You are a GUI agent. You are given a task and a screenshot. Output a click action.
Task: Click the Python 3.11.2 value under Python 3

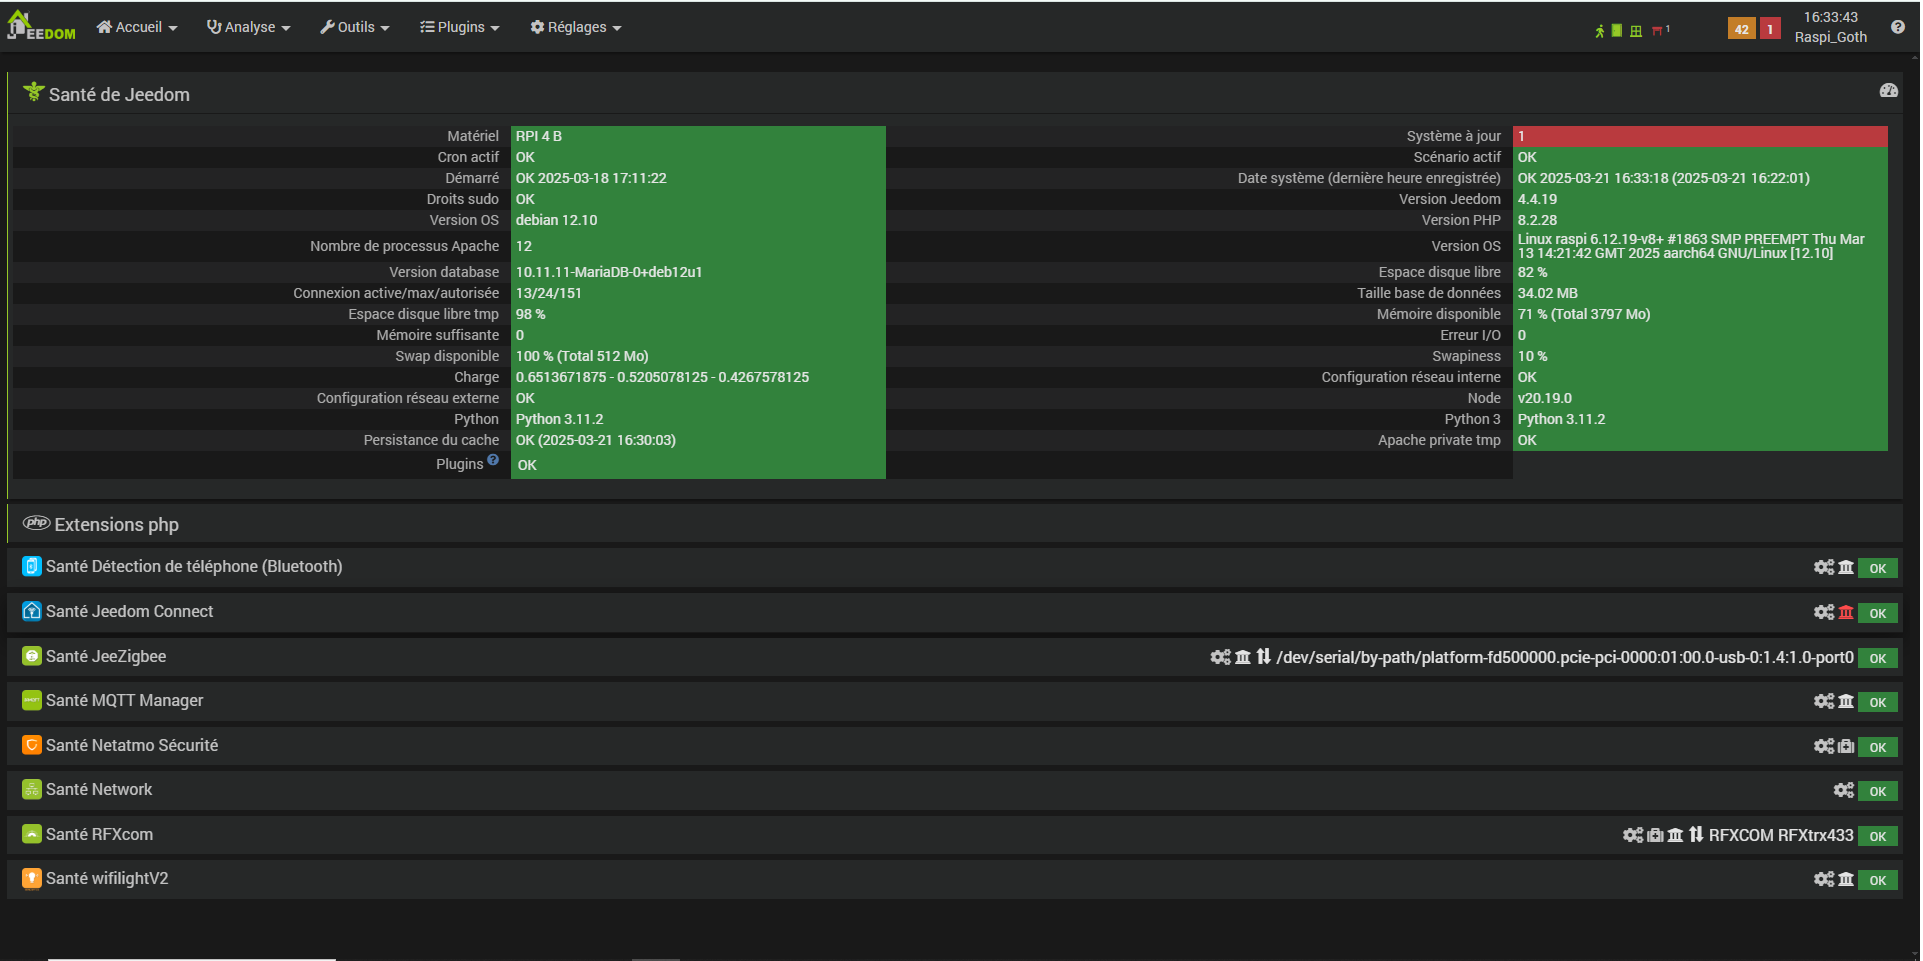1561,419
